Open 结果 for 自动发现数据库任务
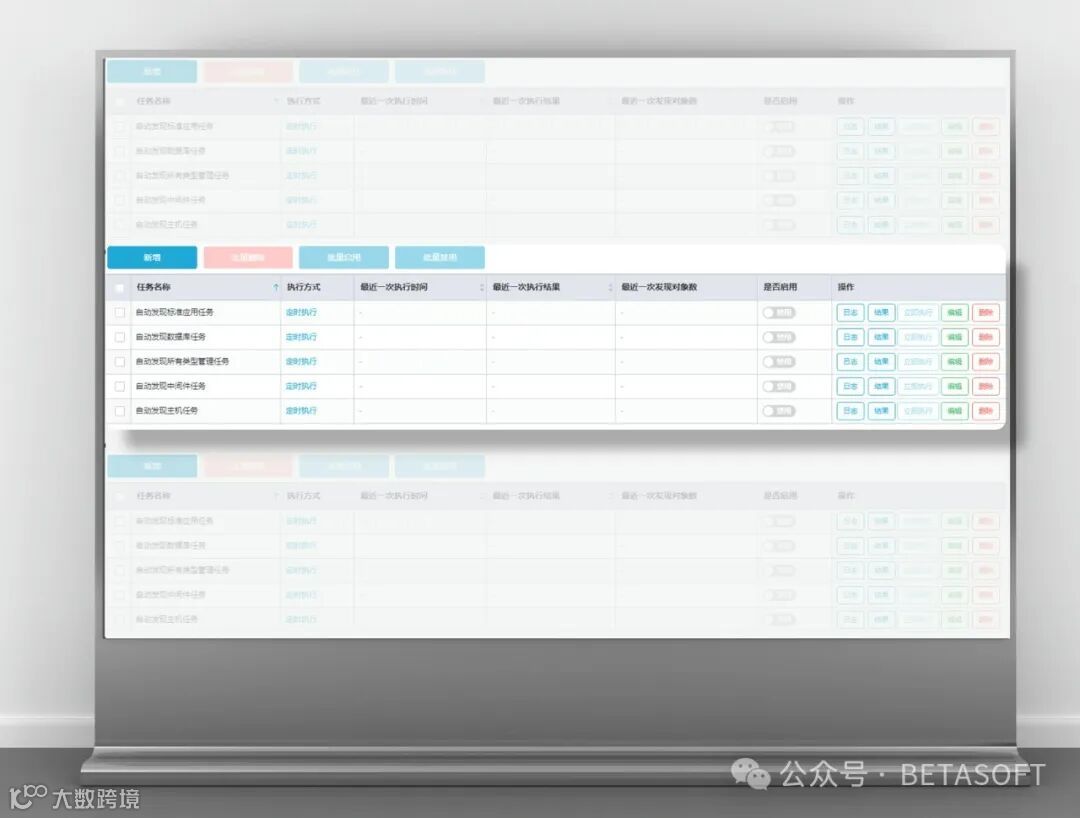The width and height of the screenshot is (1080, 818). [882, 337]
